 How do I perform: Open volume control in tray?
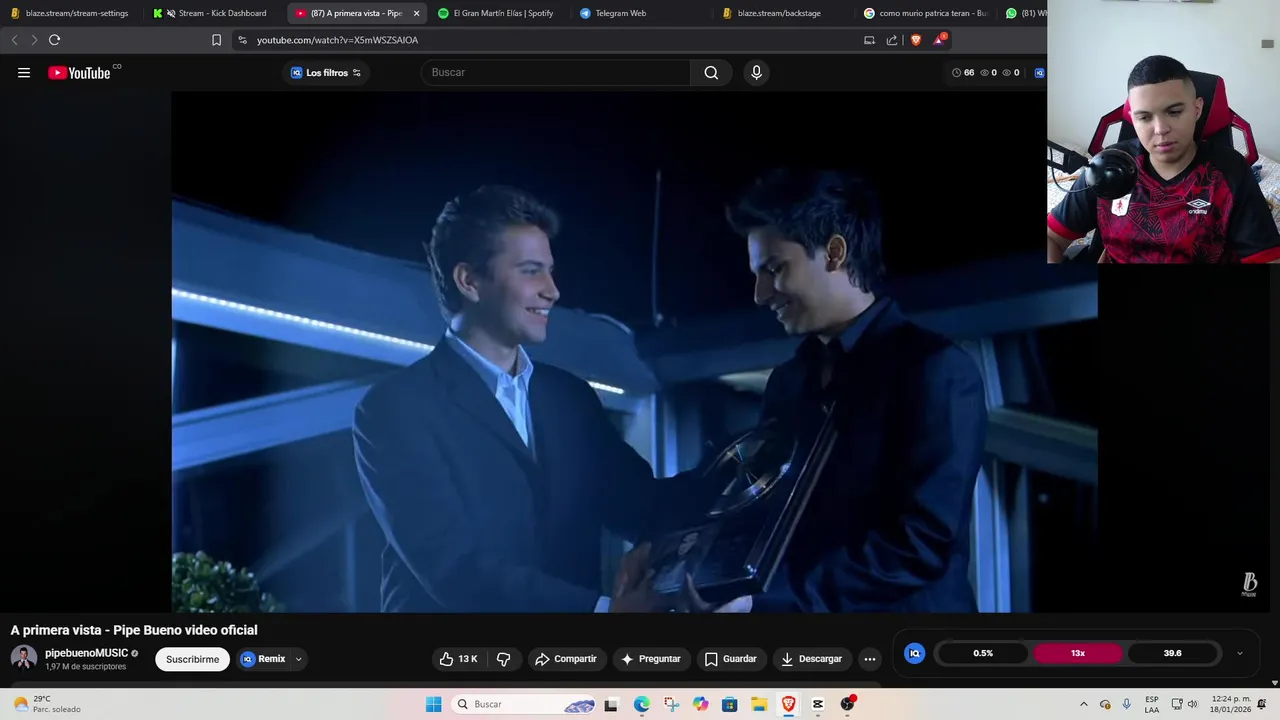[x=1192, y=704]
